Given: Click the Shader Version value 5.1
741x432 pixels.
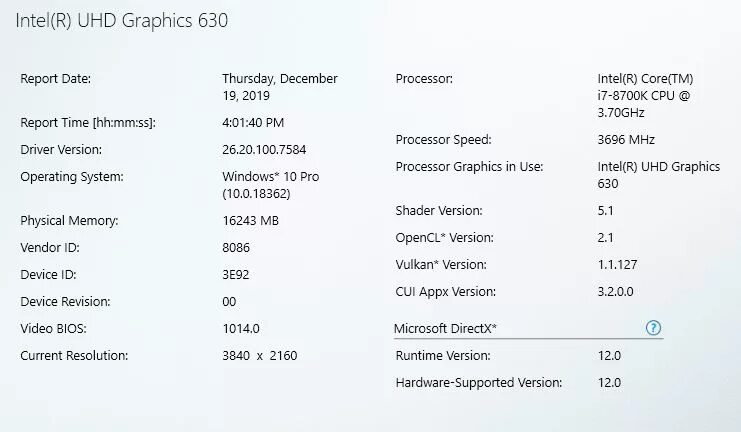Looking at the screenshot, I should [605, 211].
